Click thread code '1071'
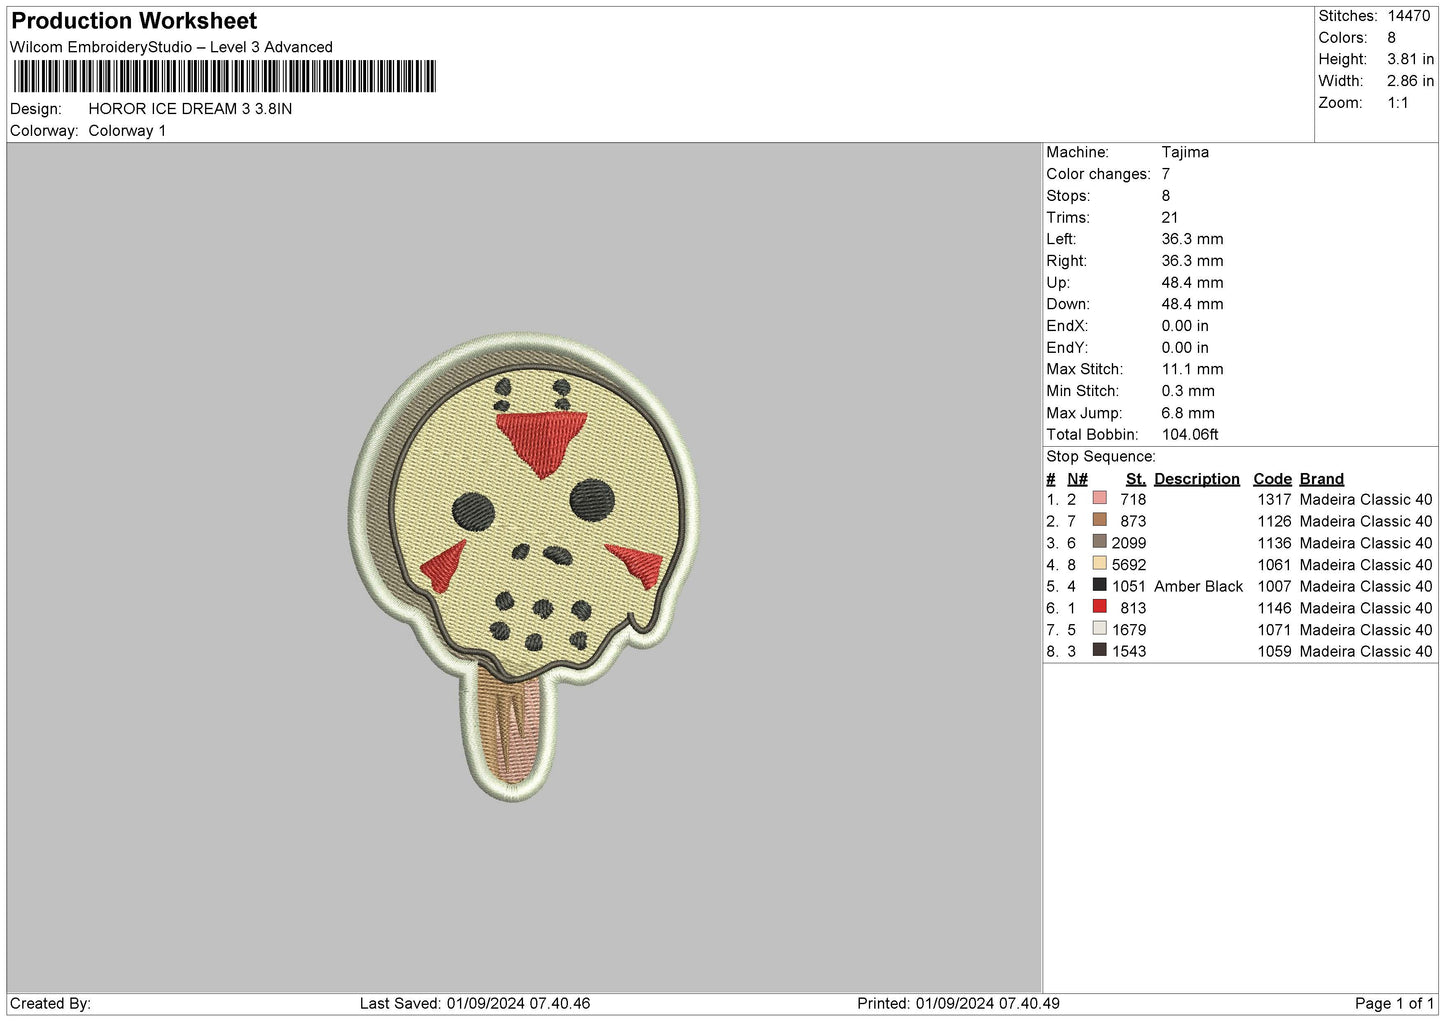The height and width of the screenshot is (1021, 1445). tap(1274, 630)
